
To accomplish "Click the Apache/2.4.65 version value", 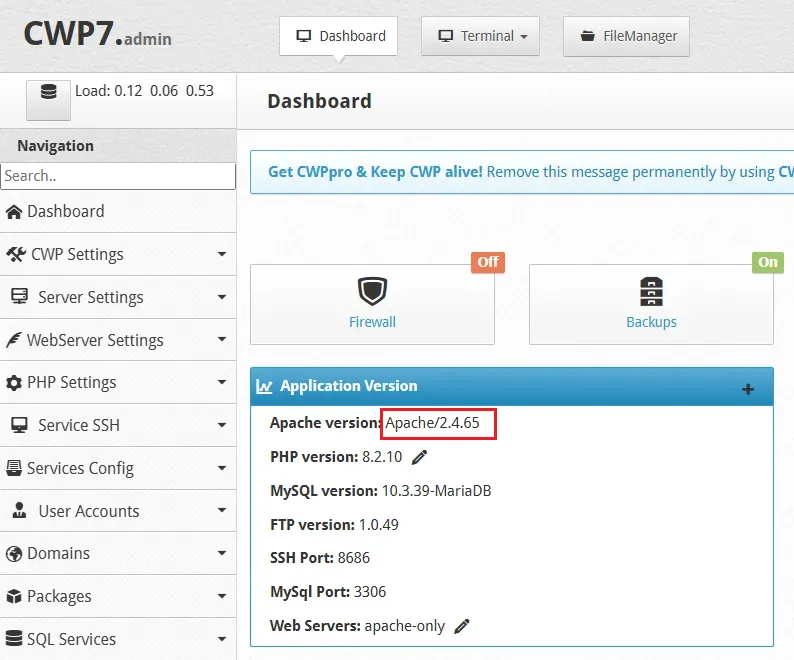I will 432,423.
